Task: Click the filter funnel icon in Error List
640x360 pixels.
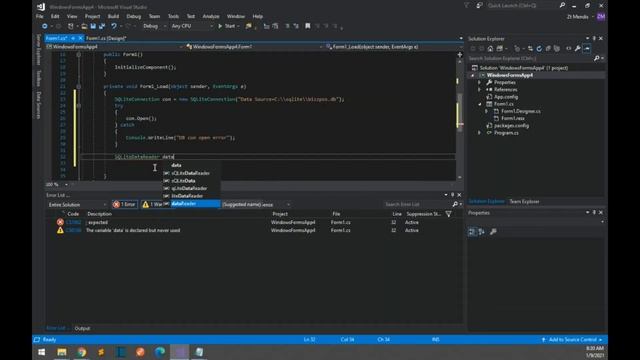Action: 448,214
